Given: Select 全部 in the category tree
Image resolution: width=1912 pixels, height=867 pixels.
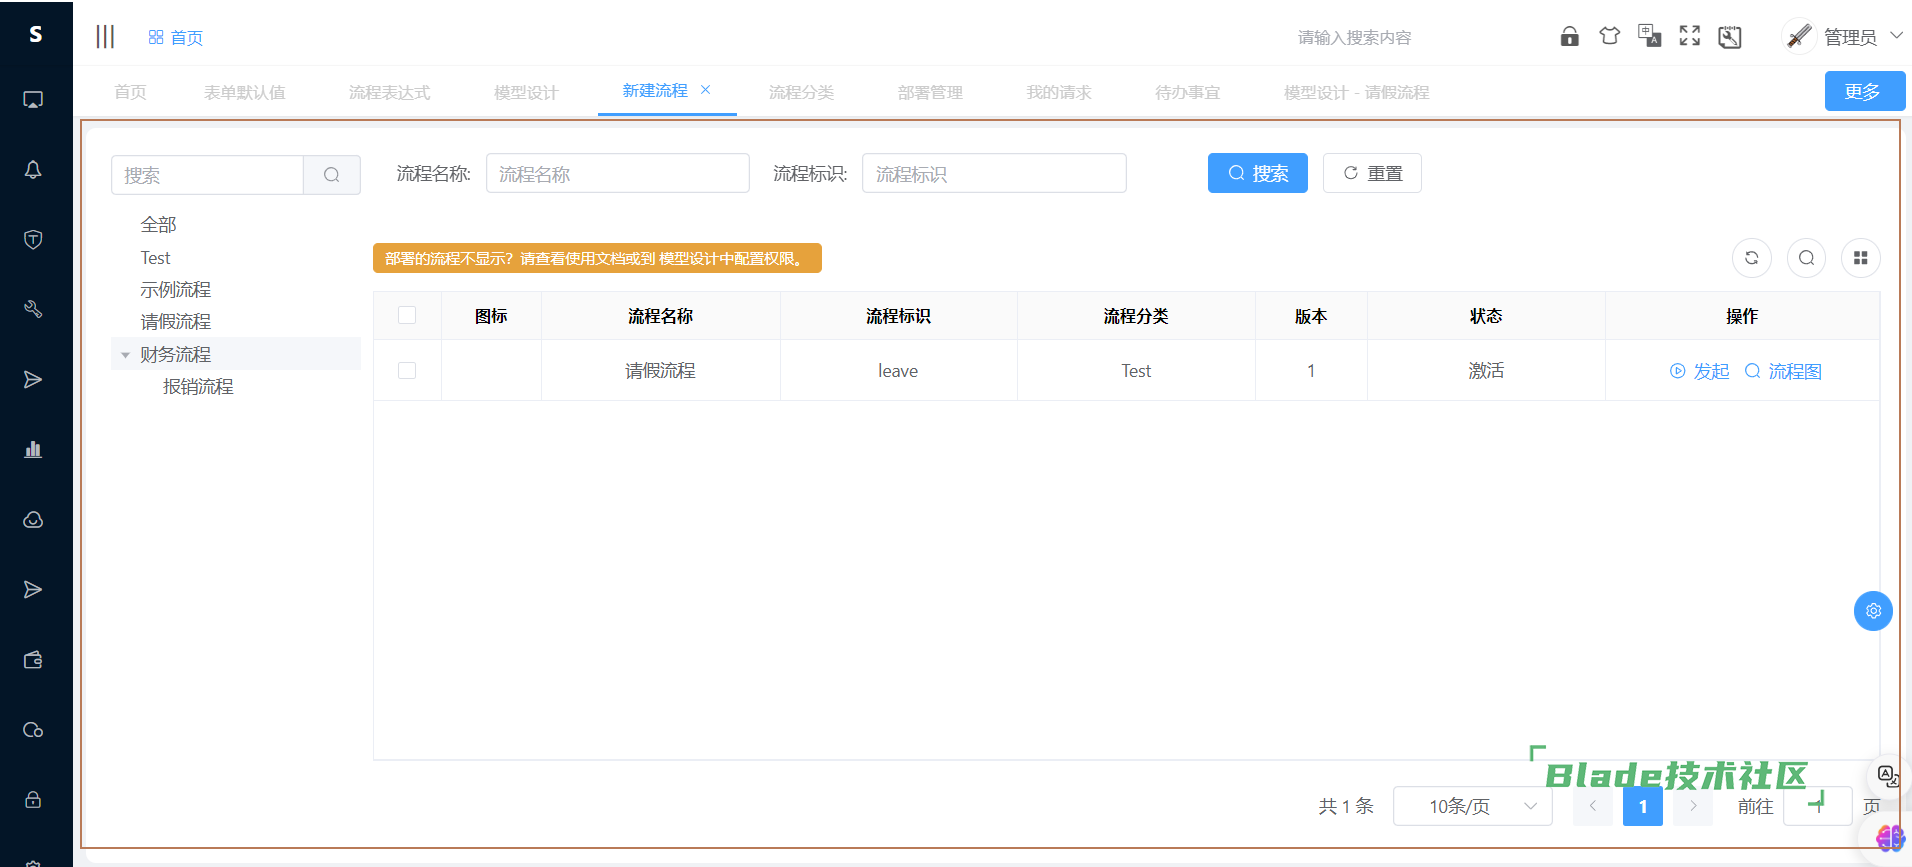Looking at the screenshot, I should click(x=158, y=225).
